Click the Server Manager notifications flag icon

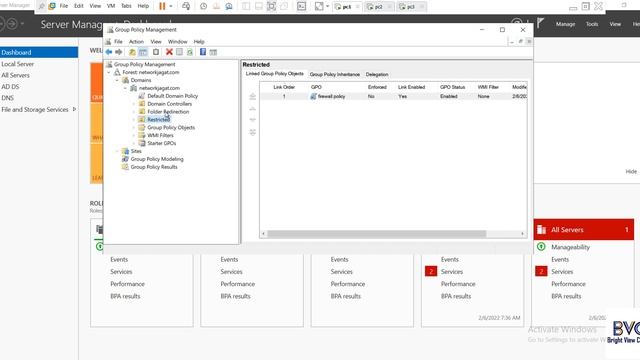(x=540, y=23)
